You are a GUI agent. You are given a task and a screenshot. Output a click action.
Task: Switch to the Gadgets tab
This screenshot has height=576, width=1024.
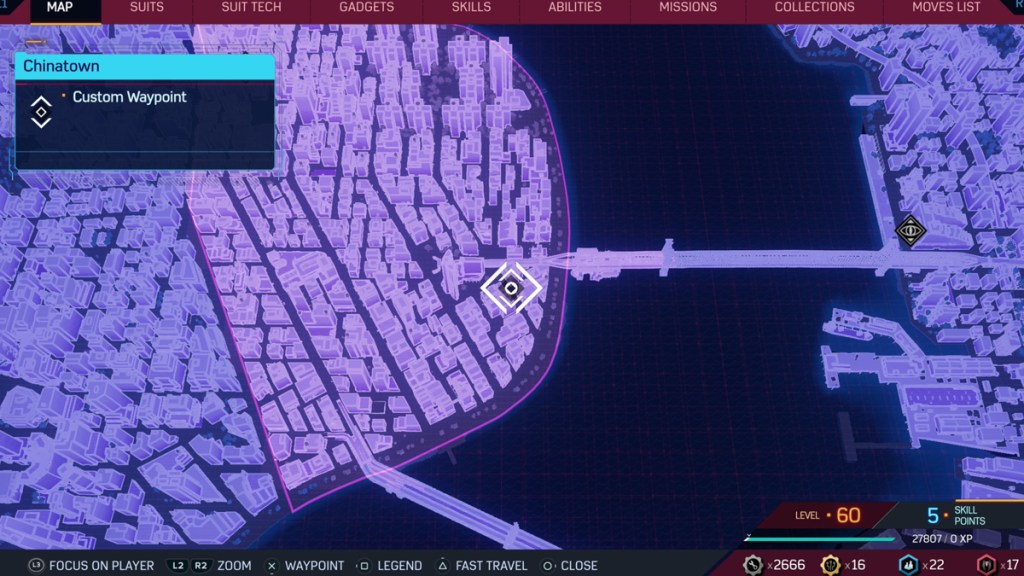(365, 7)
